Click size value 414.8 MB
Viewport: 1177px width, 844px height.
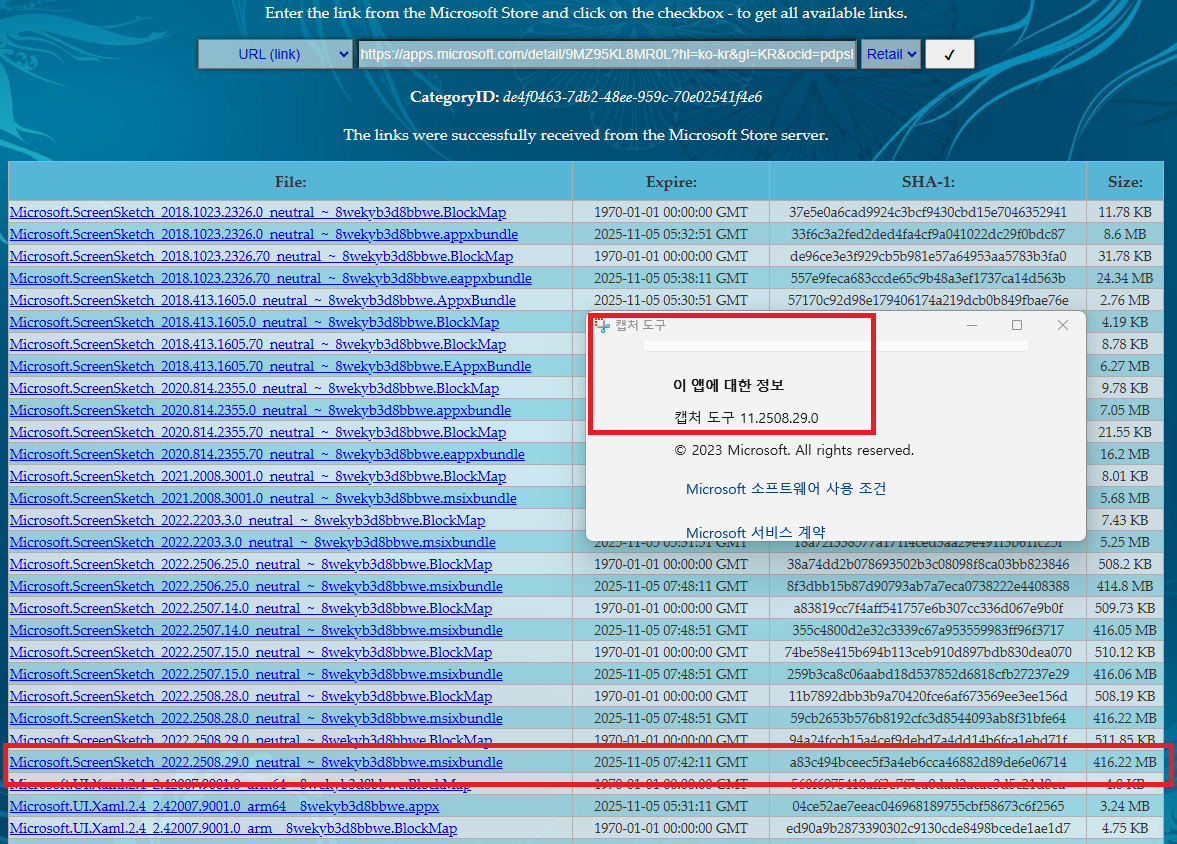[1125, 586]
